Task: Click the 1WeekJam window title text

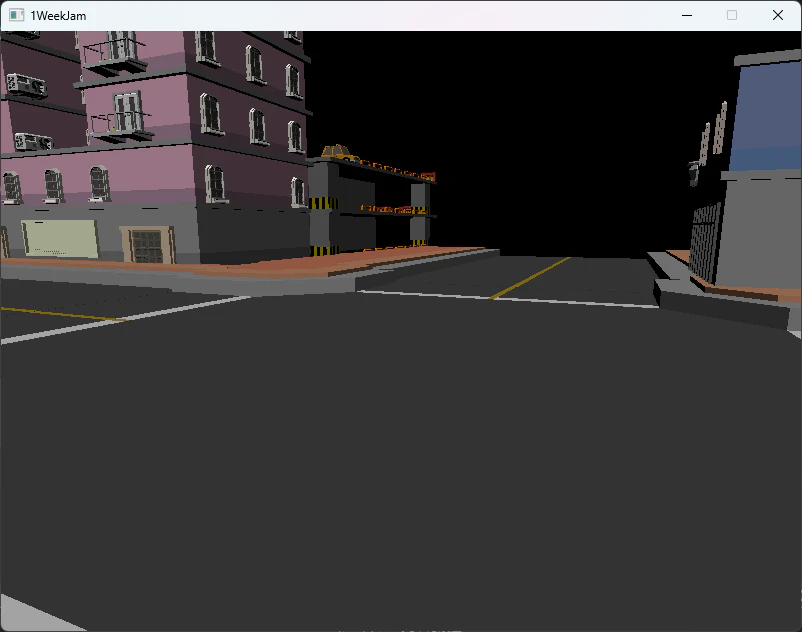Action: coord(58,16)
